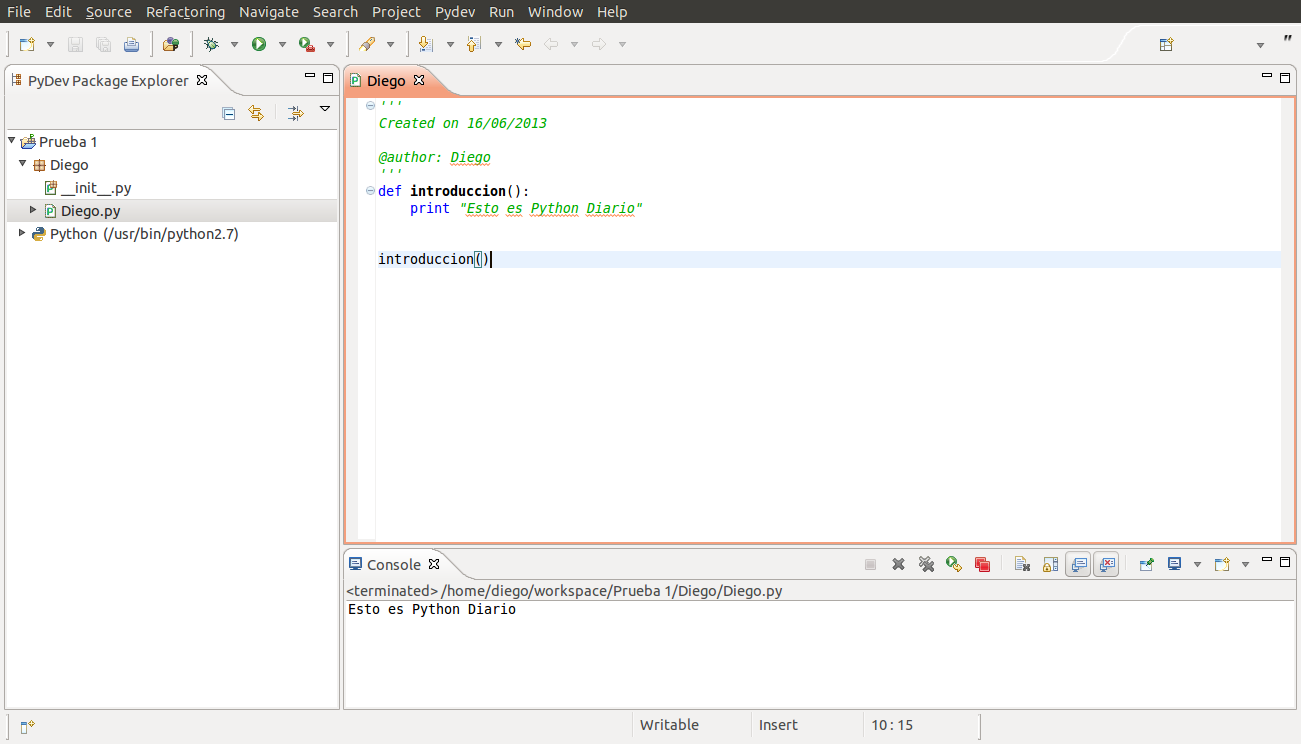The height and width of the screenshot is (744, 1301).
Task: Click Collapse All in Package Explorer
Action: click(x=228, y=113)
